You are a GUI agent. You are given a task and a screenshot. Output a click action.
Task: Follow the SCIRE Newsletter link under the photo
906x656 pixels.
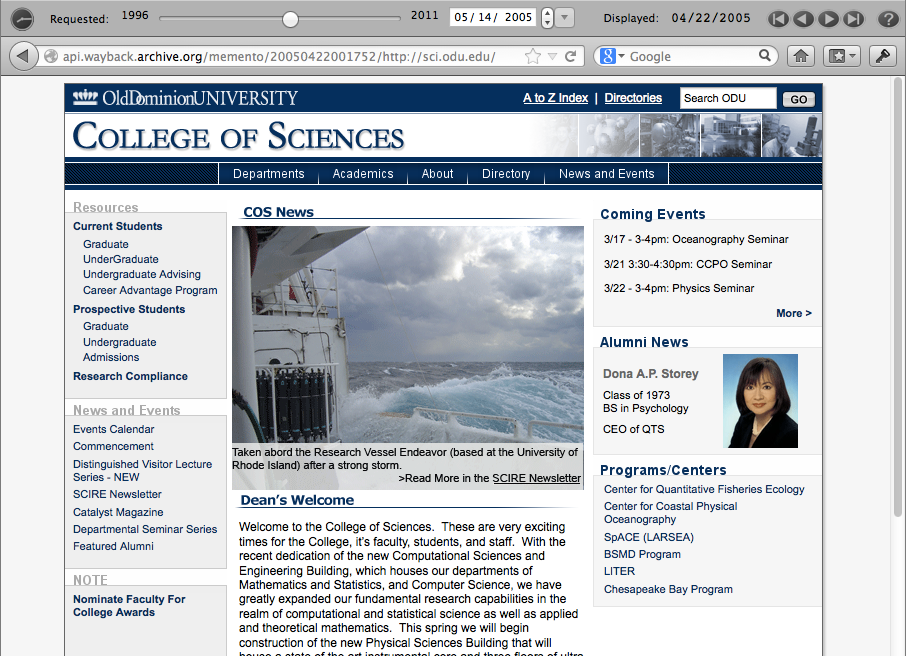click(x=536, y=479)
